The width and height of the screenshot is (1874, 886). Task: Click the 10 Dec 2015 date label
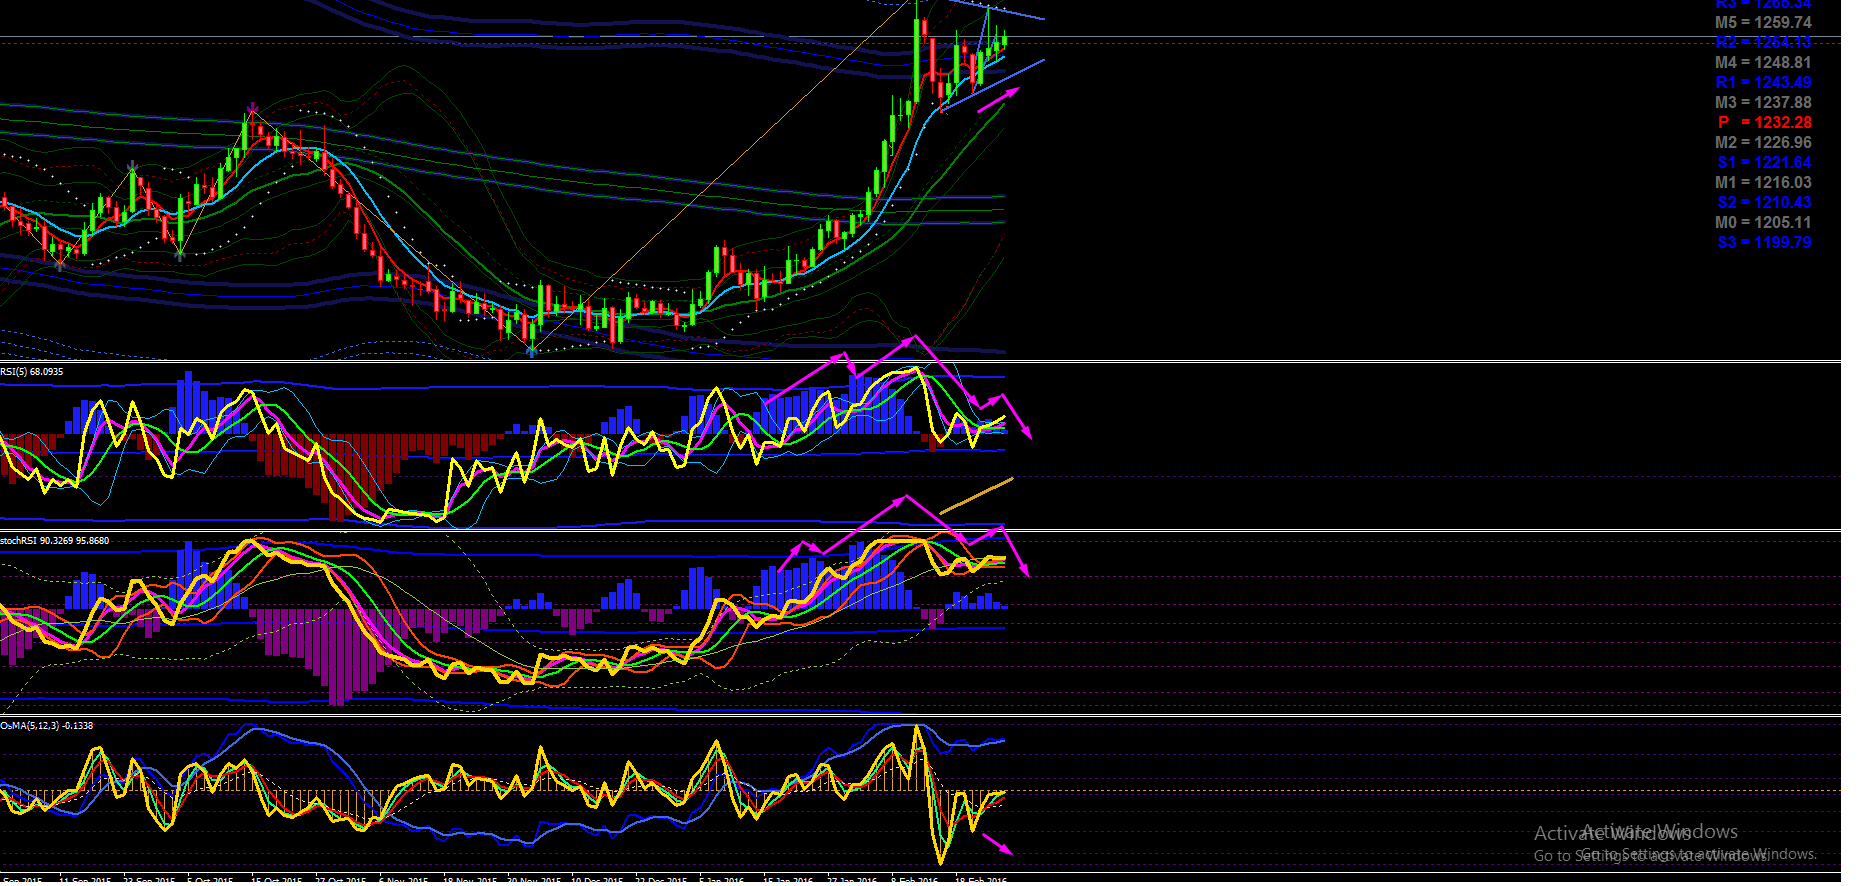597,880
